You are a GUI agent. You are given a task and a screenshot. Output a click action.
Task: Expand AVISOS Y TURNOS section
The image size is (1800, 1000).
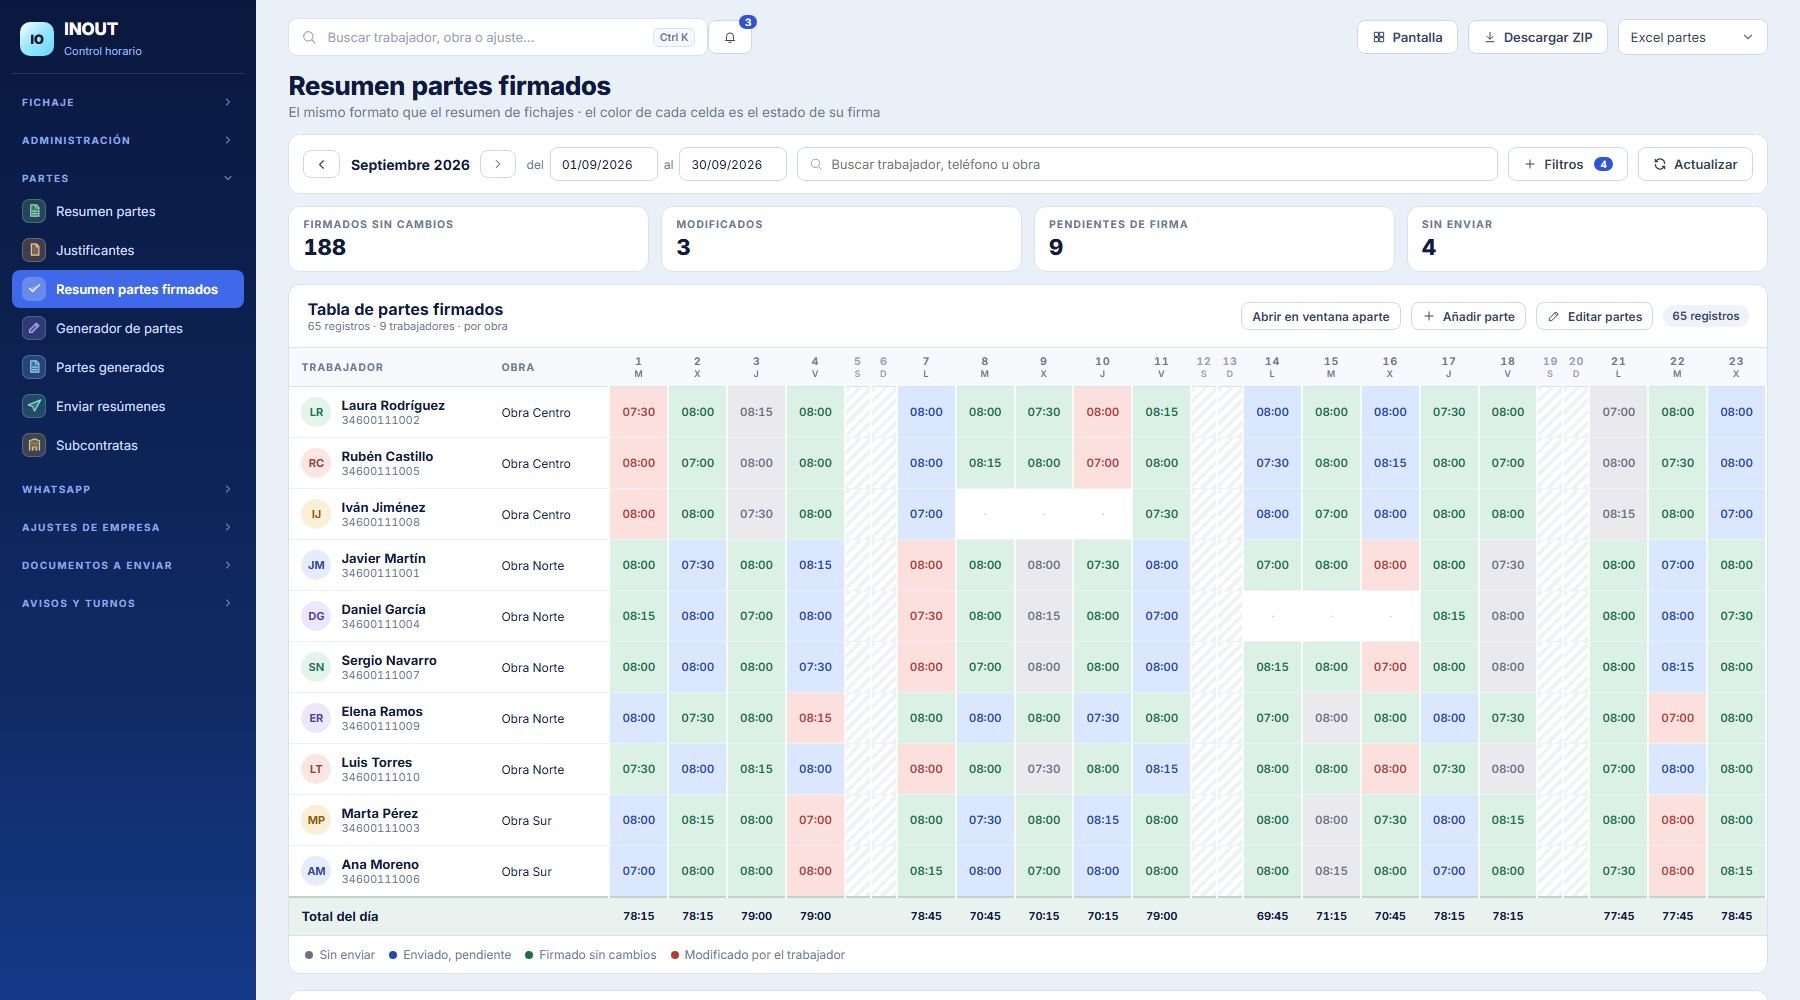click(x=128, y=603)
